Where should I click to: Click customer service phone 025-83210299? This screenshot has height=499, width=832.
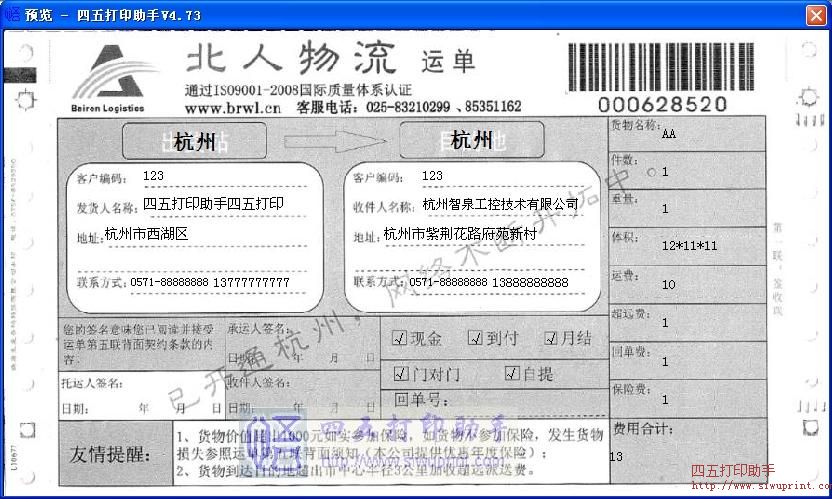408,107
